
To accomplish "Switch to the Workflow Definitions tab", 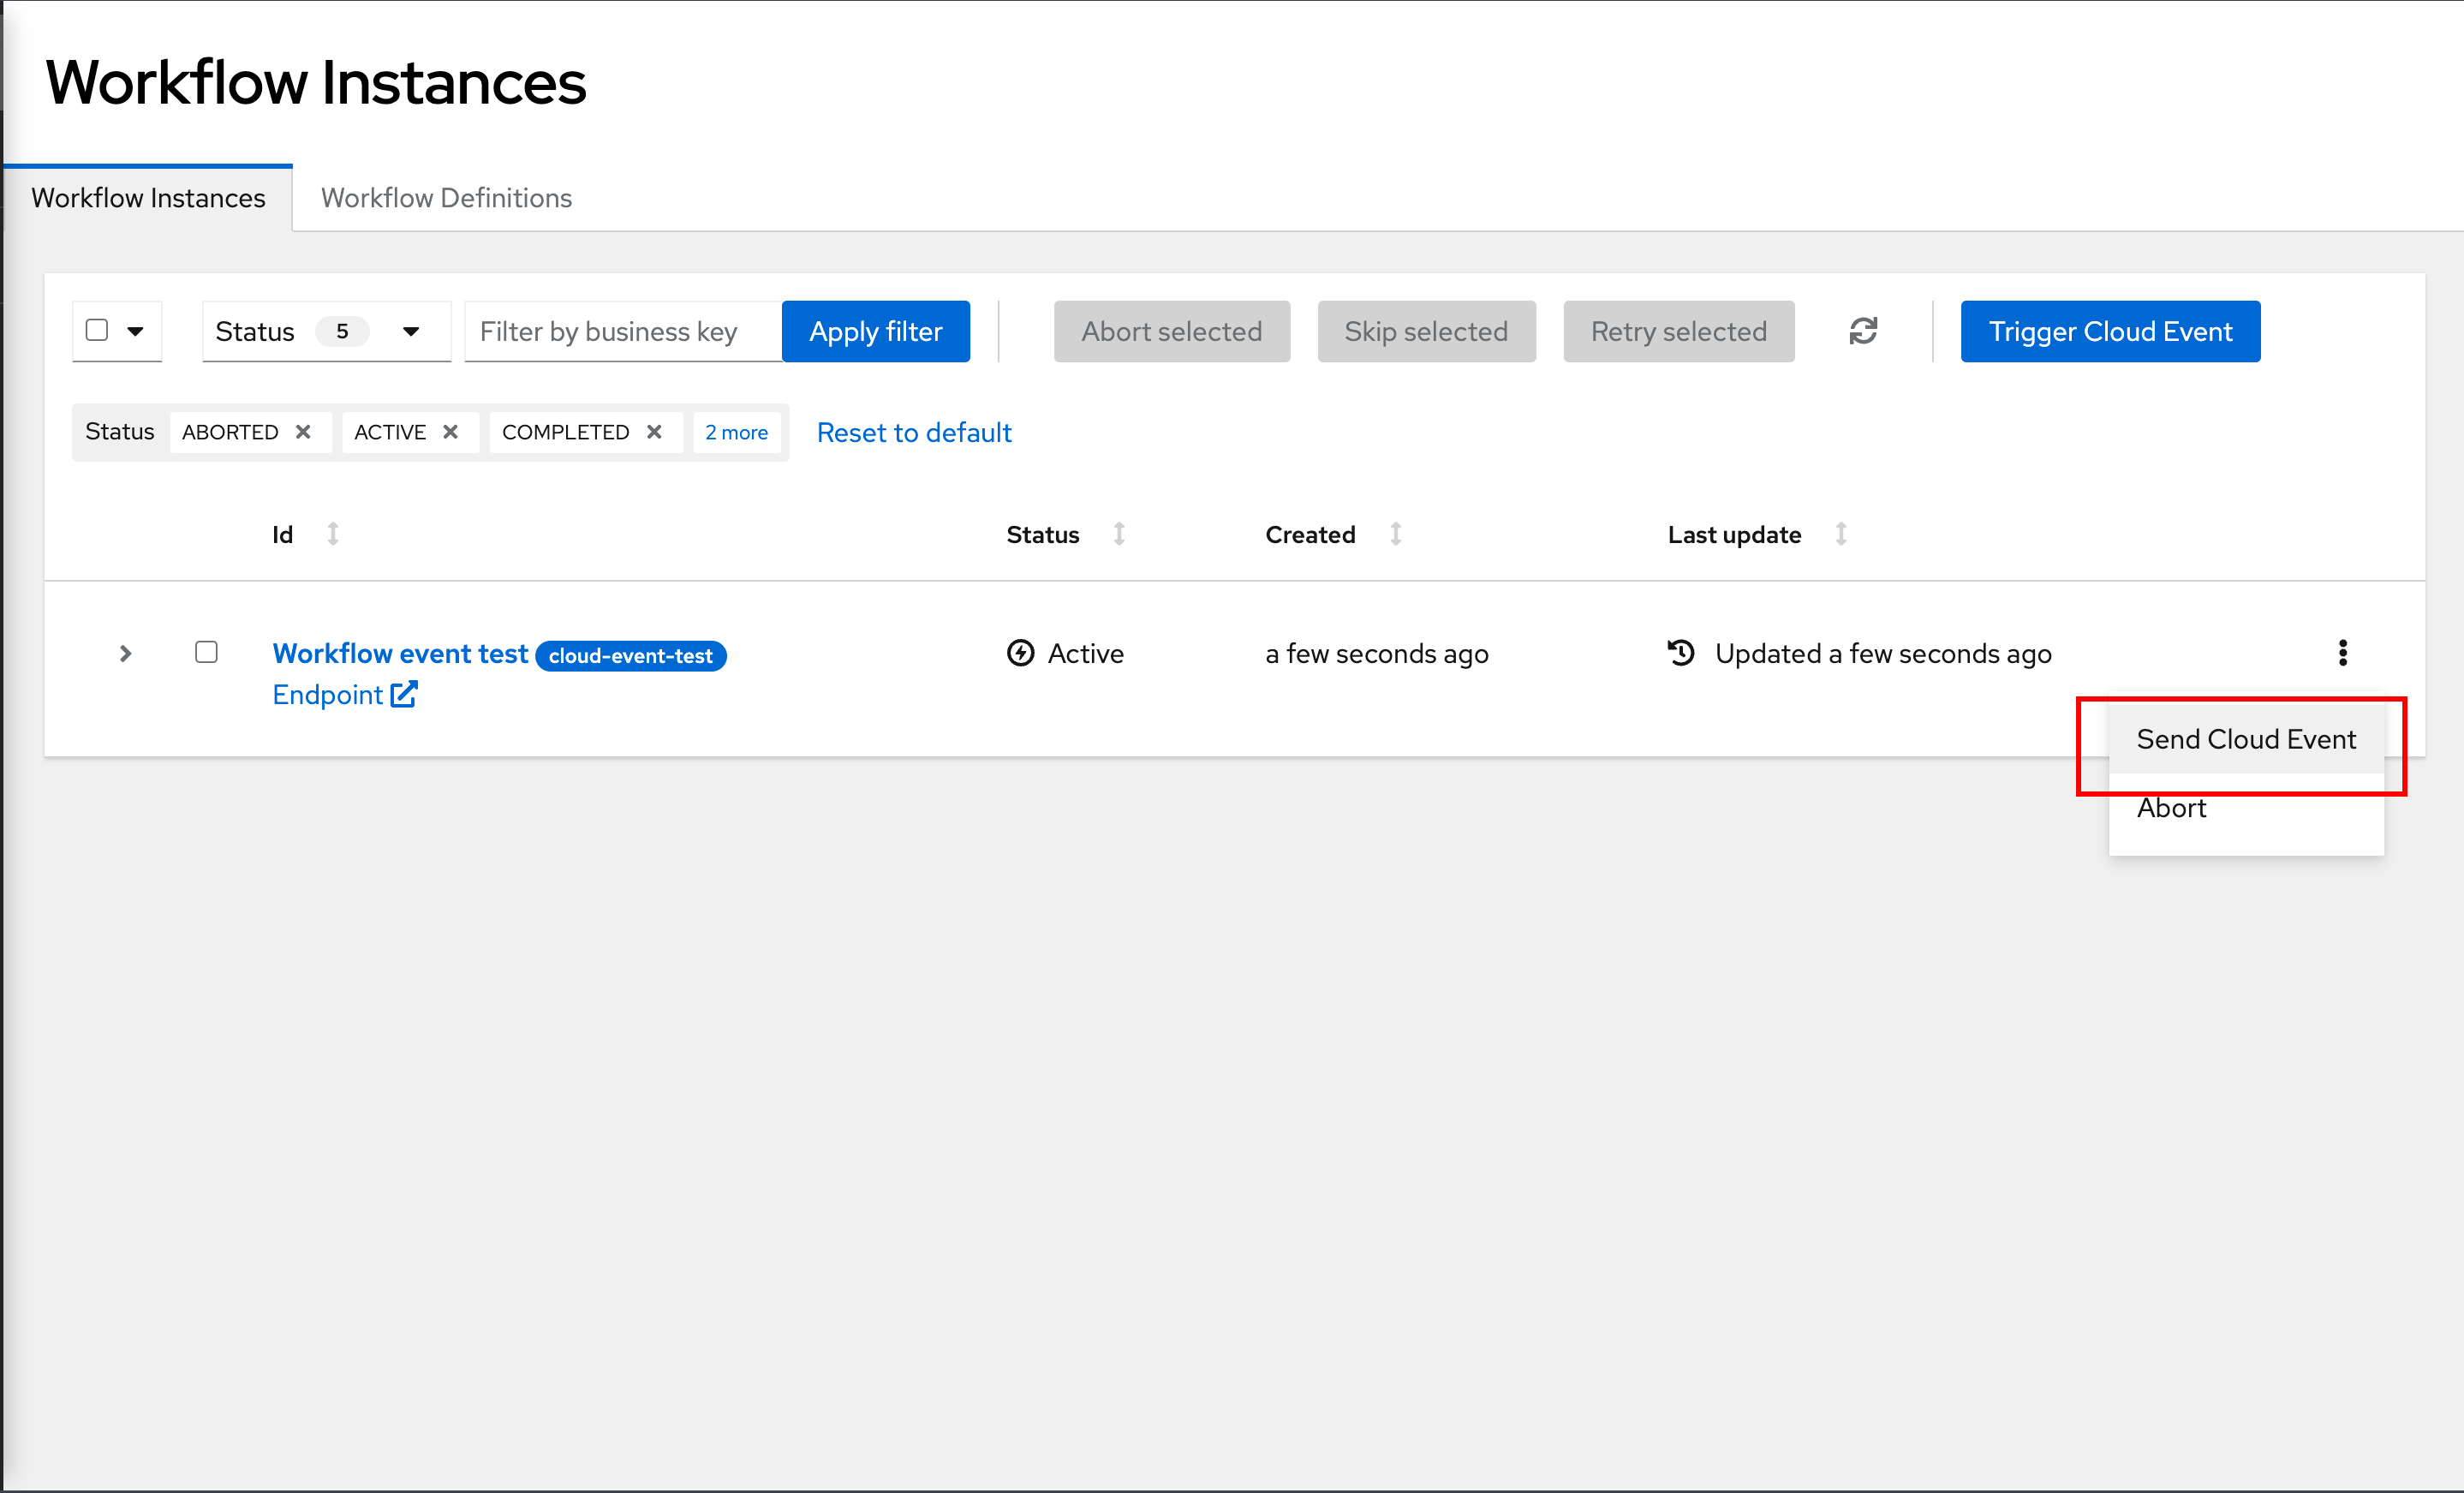I will click(445, 197).
